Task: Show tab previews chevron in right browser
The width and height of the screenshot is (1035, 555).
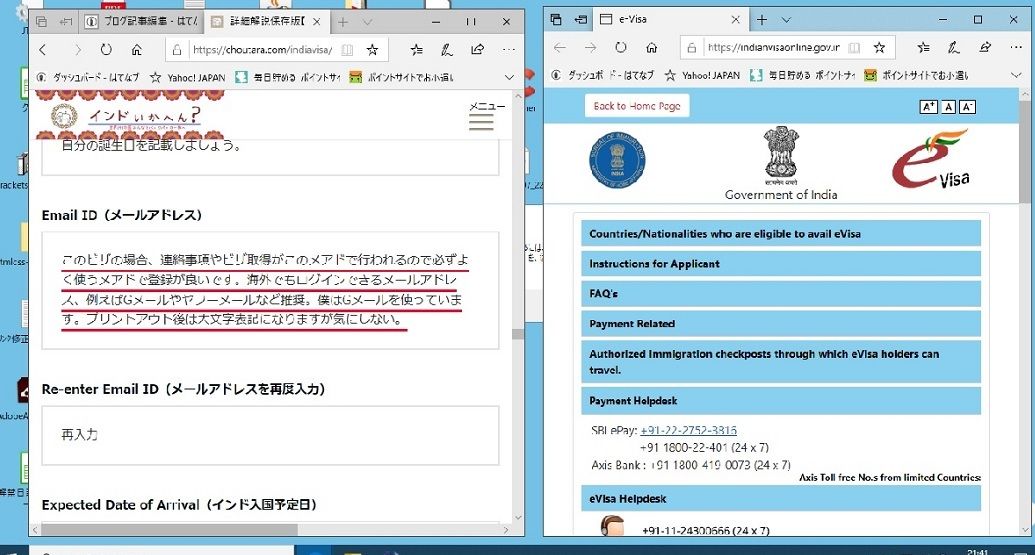Action: 786,20
